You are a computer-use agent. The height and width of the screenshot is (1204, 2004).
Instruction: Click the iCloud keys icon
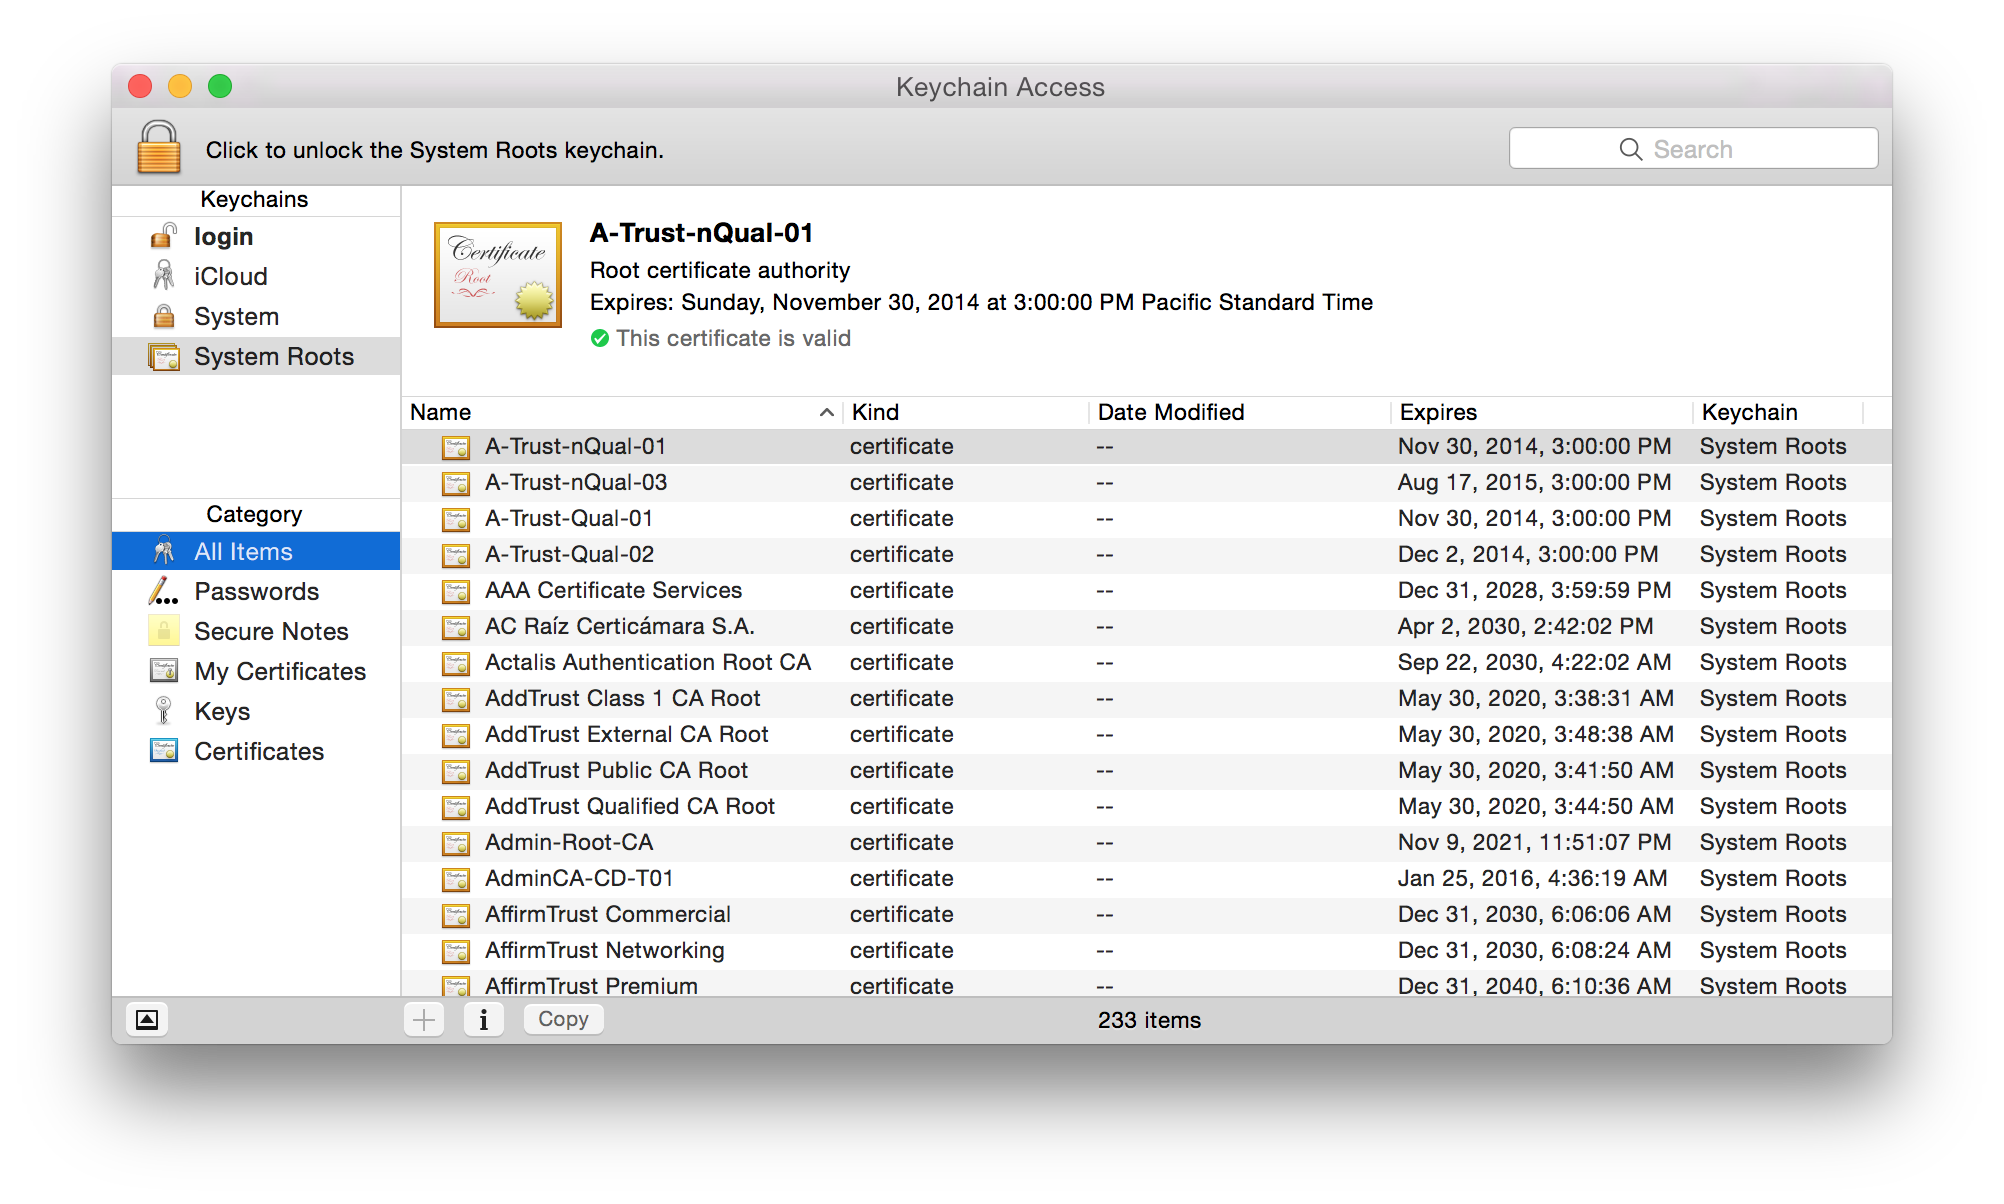[x=163, y=276]
